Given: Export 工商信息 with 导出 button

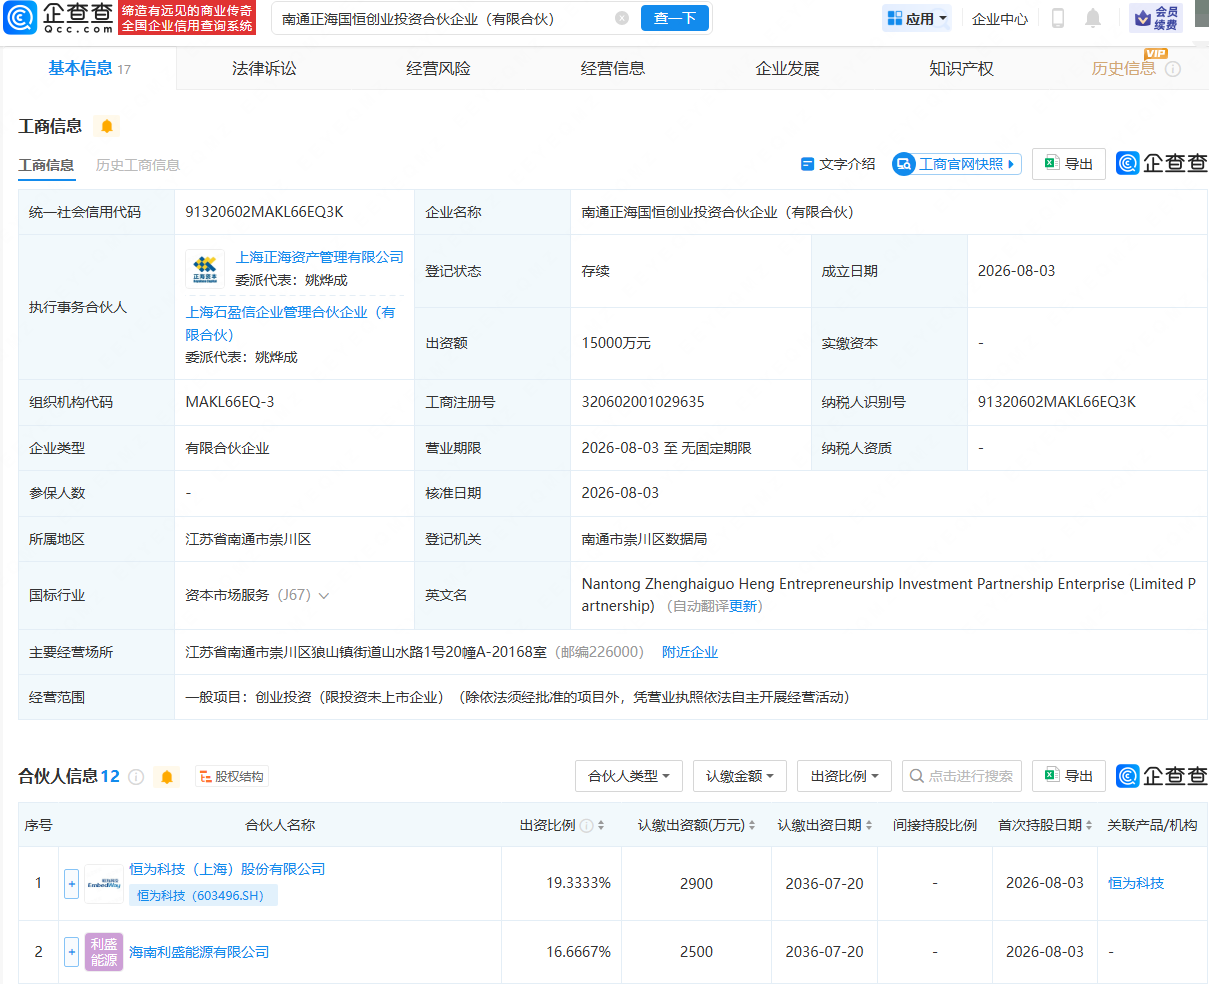Looking at the screenshot, I should [1068, 164].
